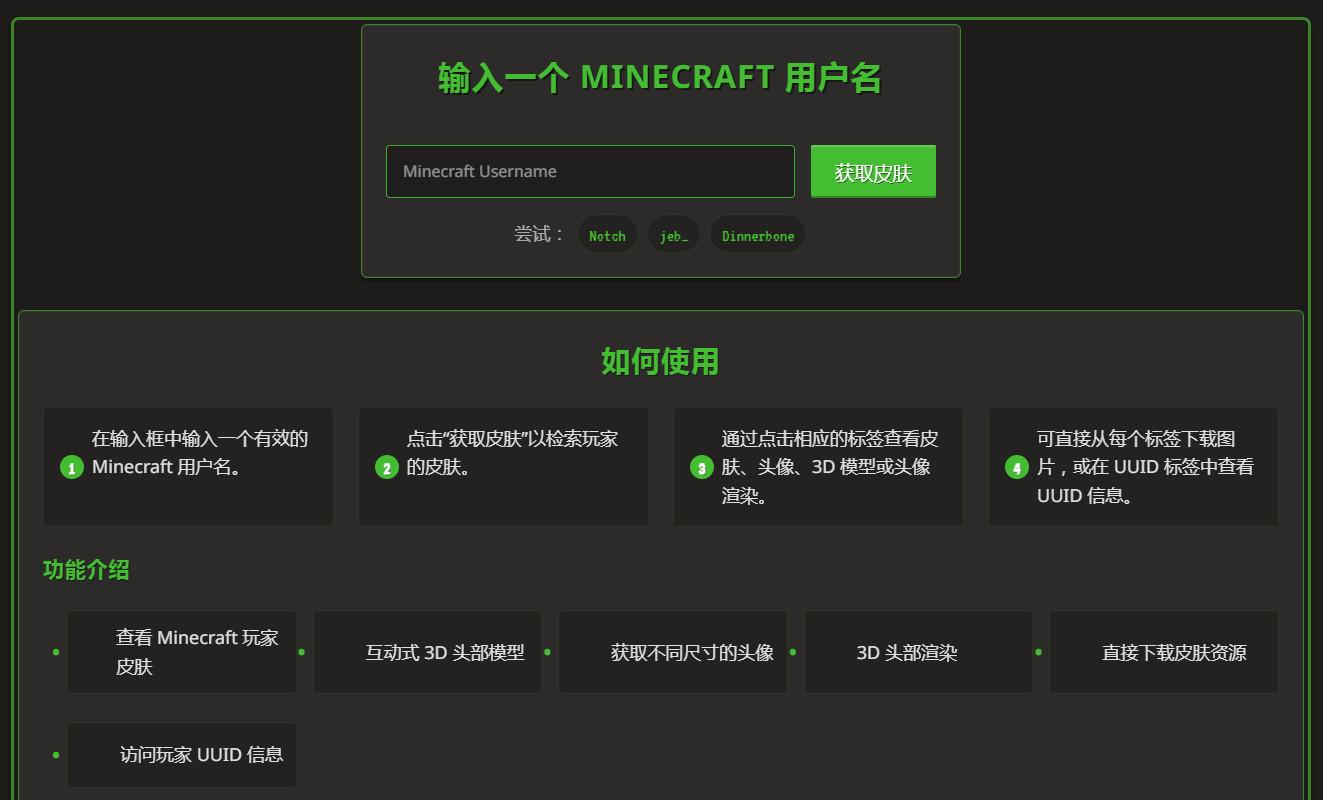
Task: Click the green 获取皮肤 button
Action: click(872, 171)
